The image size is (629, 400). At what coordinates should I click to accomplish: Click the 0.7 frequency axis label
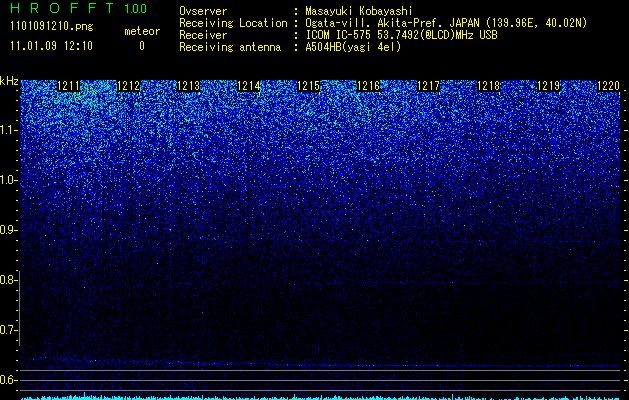(x=7, y=330)
